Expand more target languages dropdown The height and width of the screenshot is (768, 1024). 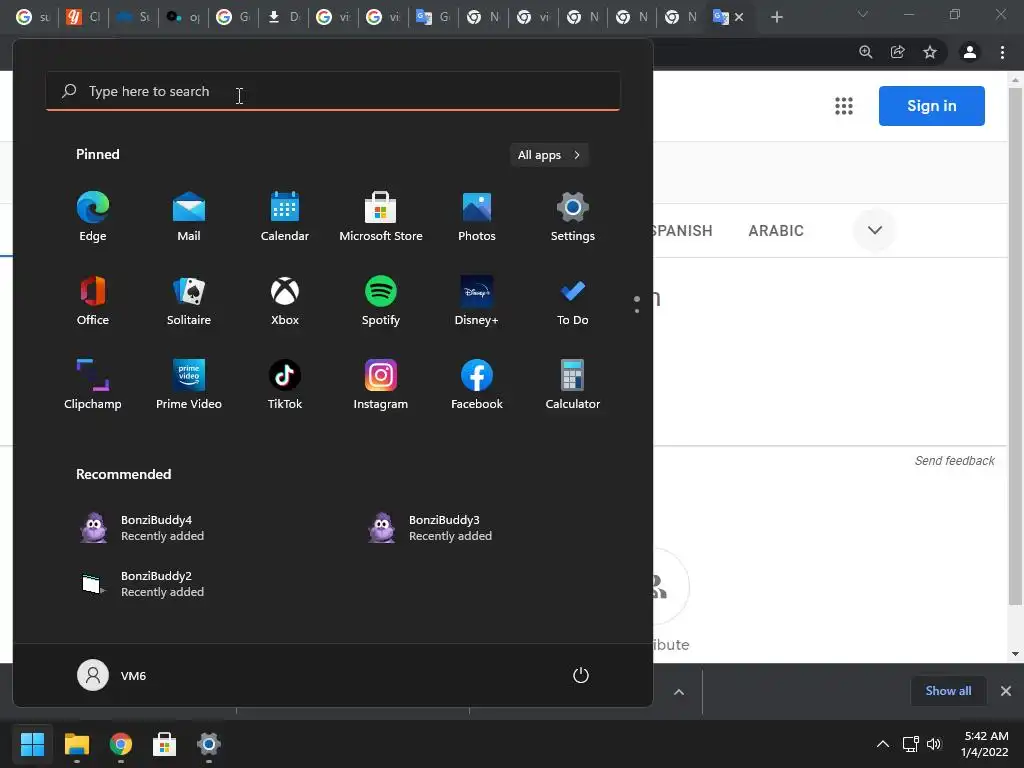coord(874,230)
